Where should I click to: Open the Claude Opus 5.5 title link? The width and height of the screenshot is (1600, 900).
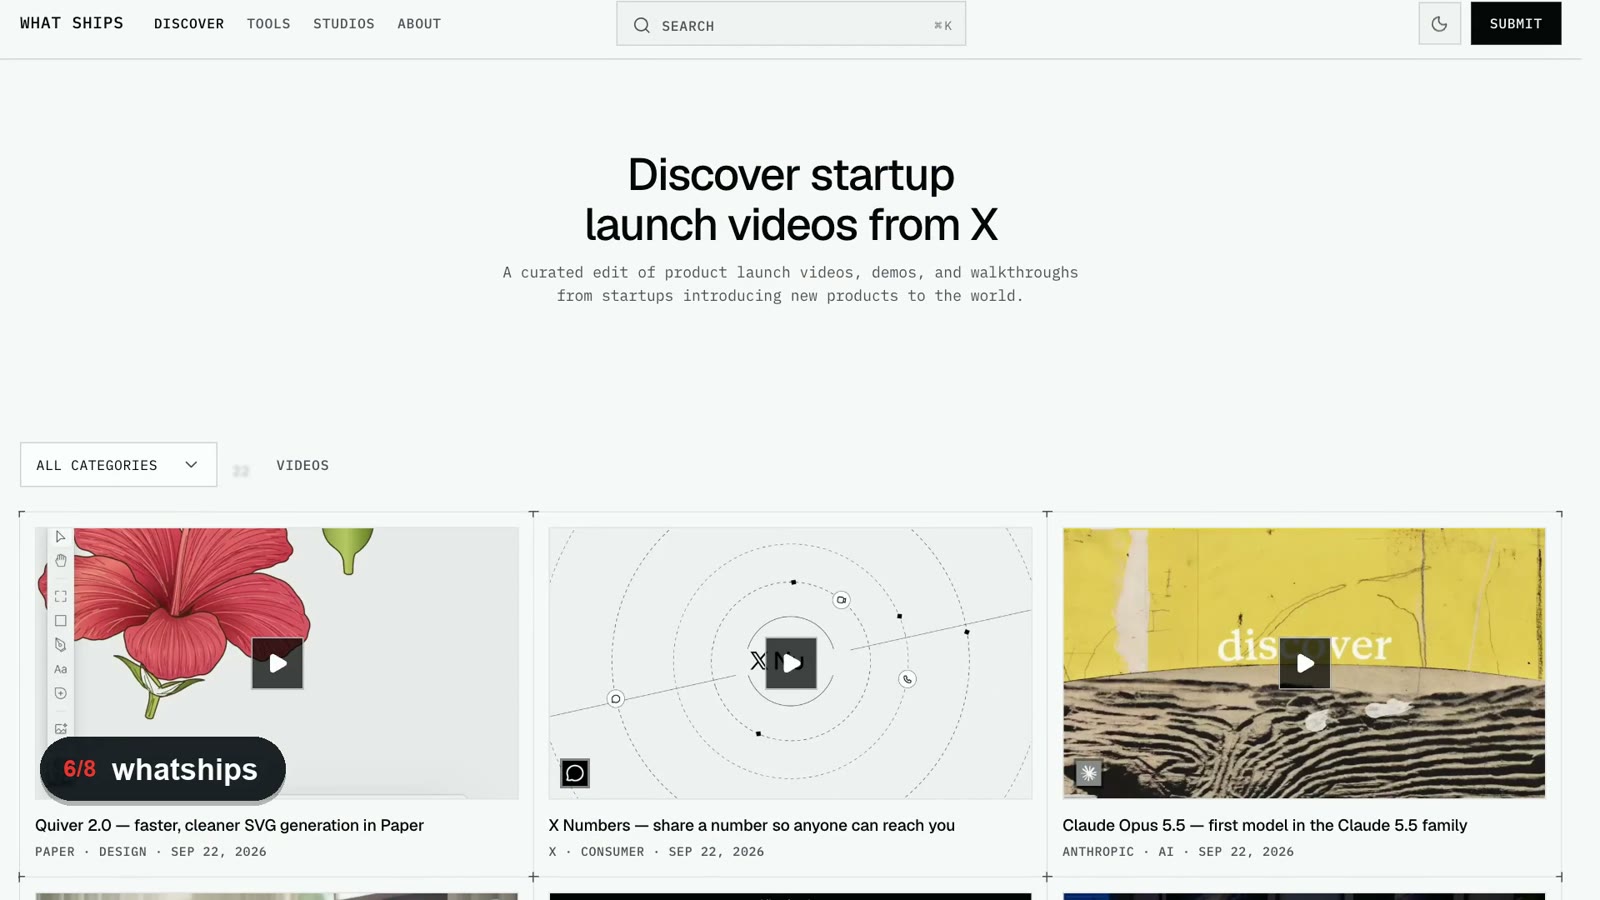coord(1265,825)
